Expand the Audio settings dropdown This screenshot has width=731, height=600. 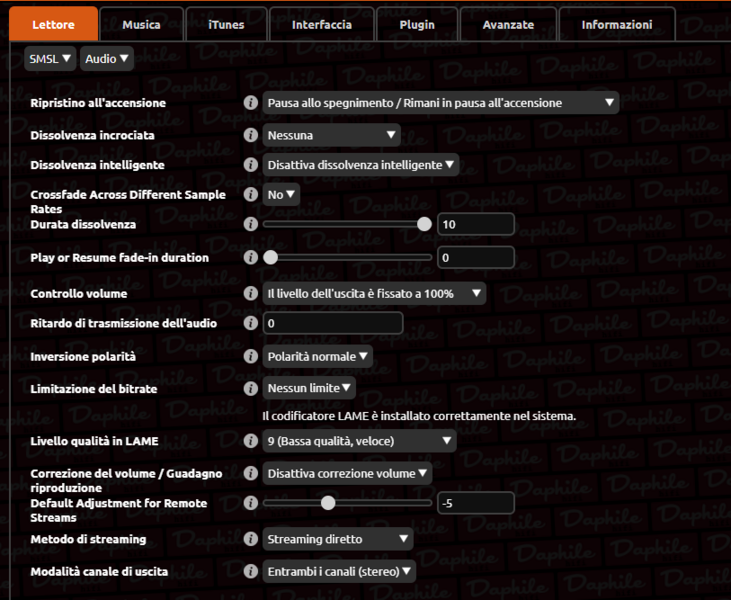coord(106,59)
